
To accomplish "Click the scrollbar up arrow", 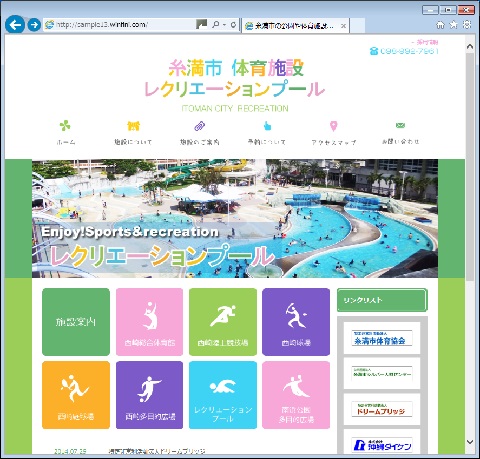I will (470, 47).
